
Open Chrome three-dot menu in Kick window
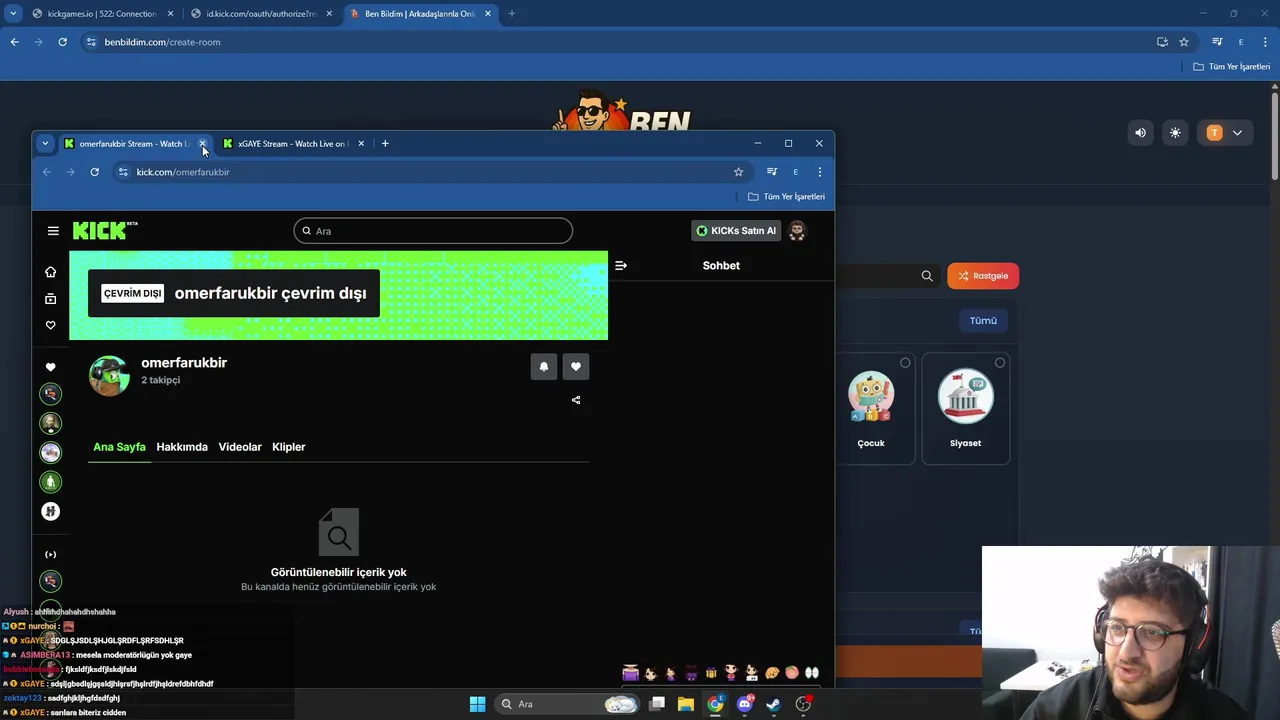coord(820,172)
